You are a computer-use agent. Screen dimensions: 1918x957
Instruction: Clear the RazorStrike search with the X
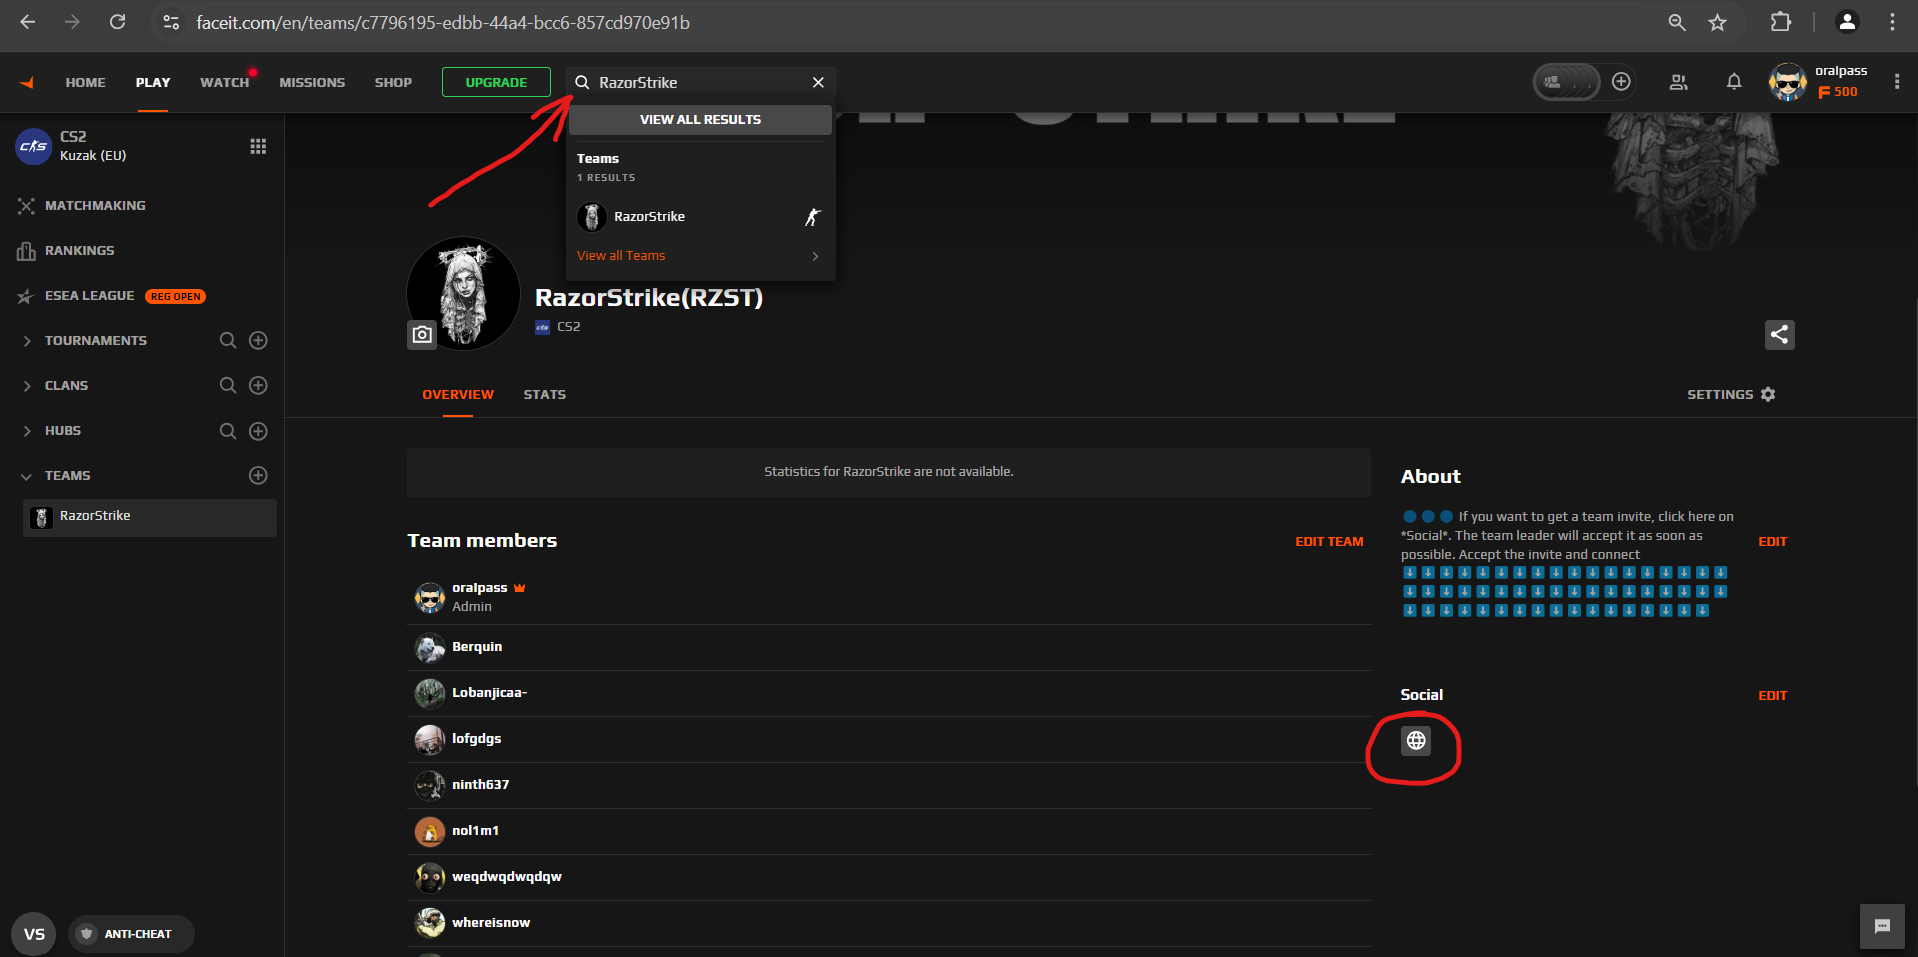click(818, 82)
